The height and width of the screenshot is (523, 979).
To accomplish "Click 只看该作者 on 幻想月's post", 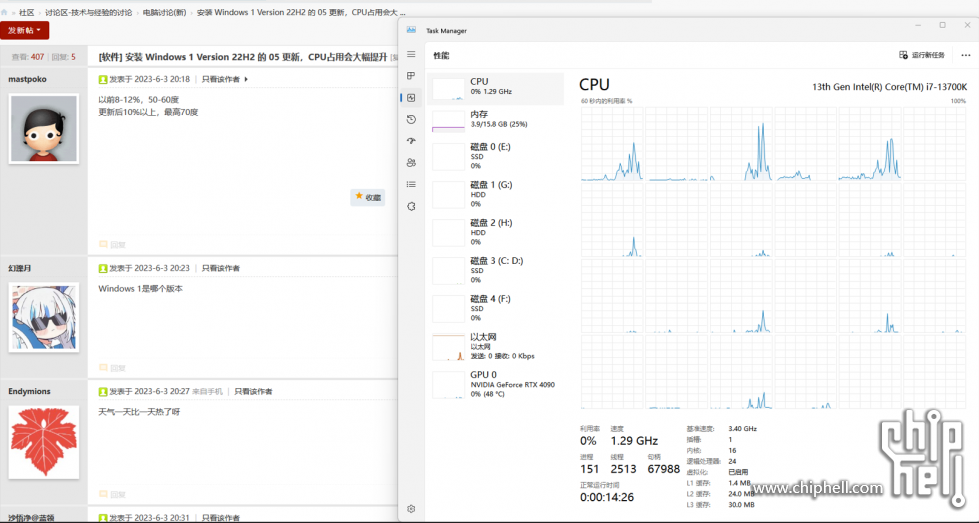I will pos(220,268).
